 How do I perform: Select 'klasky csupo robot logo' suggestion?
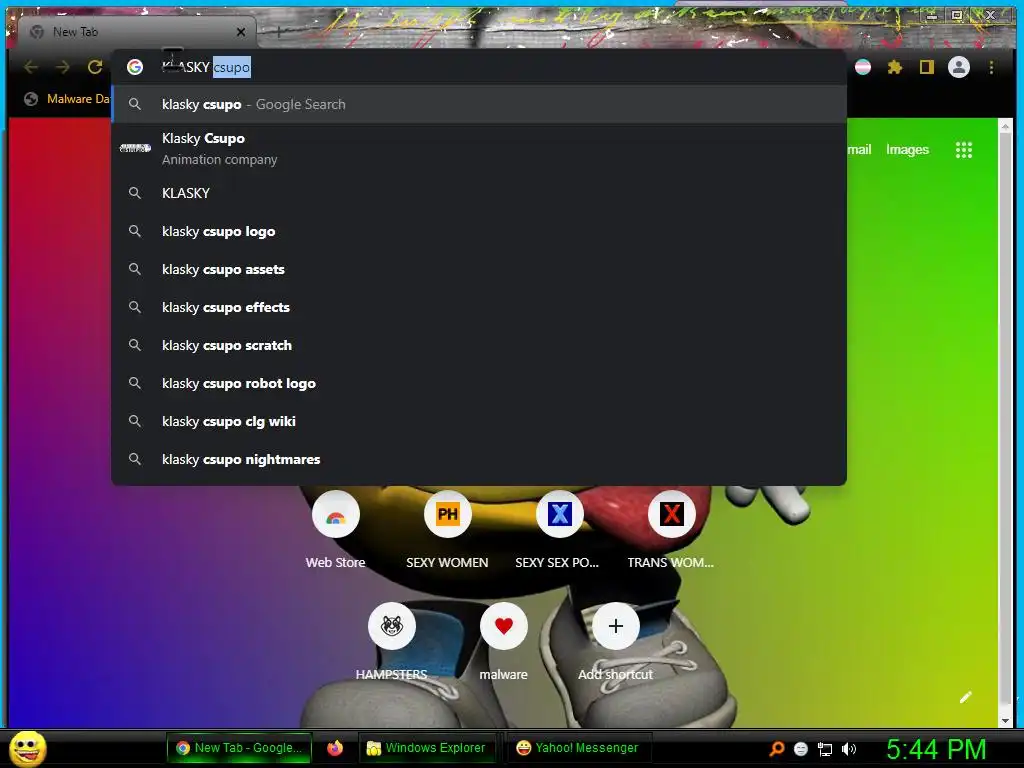click(x=479, y=383)
